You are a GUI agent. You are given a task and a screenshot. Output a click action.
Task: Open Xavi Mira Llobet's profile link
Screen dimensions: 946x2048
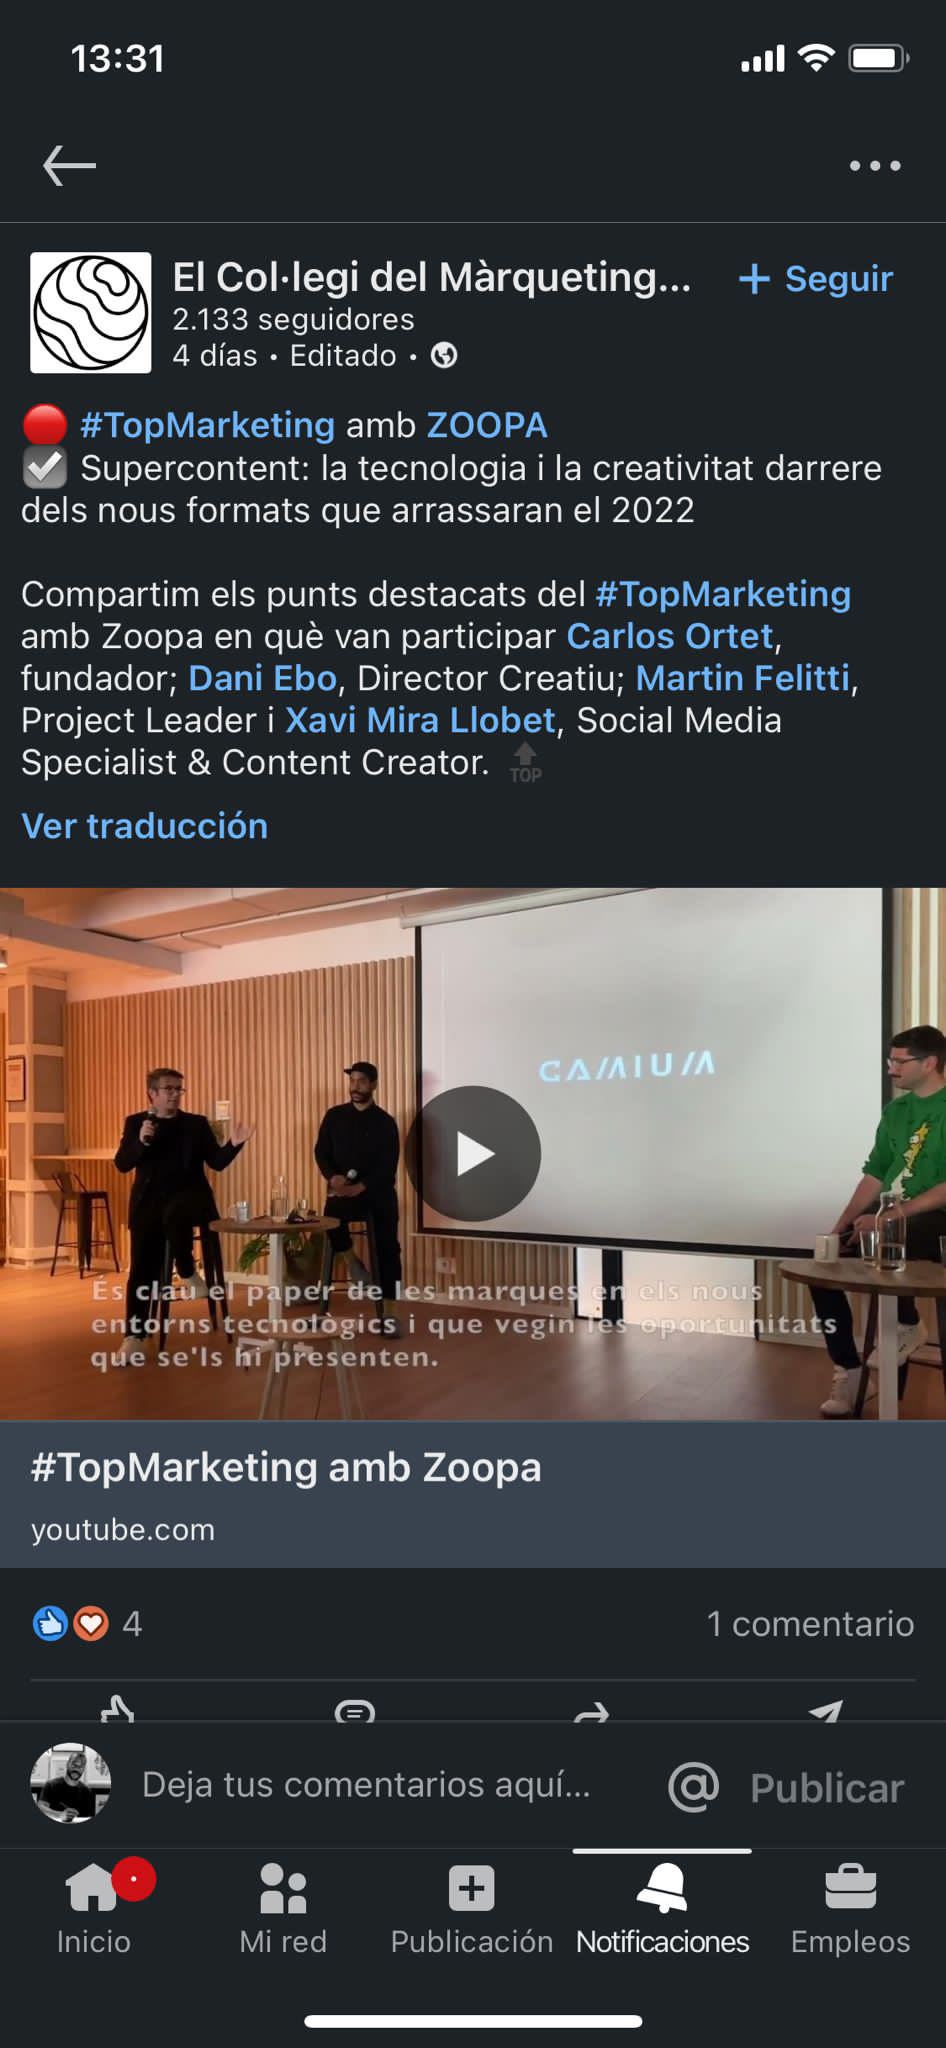click(x=420, y=720)
